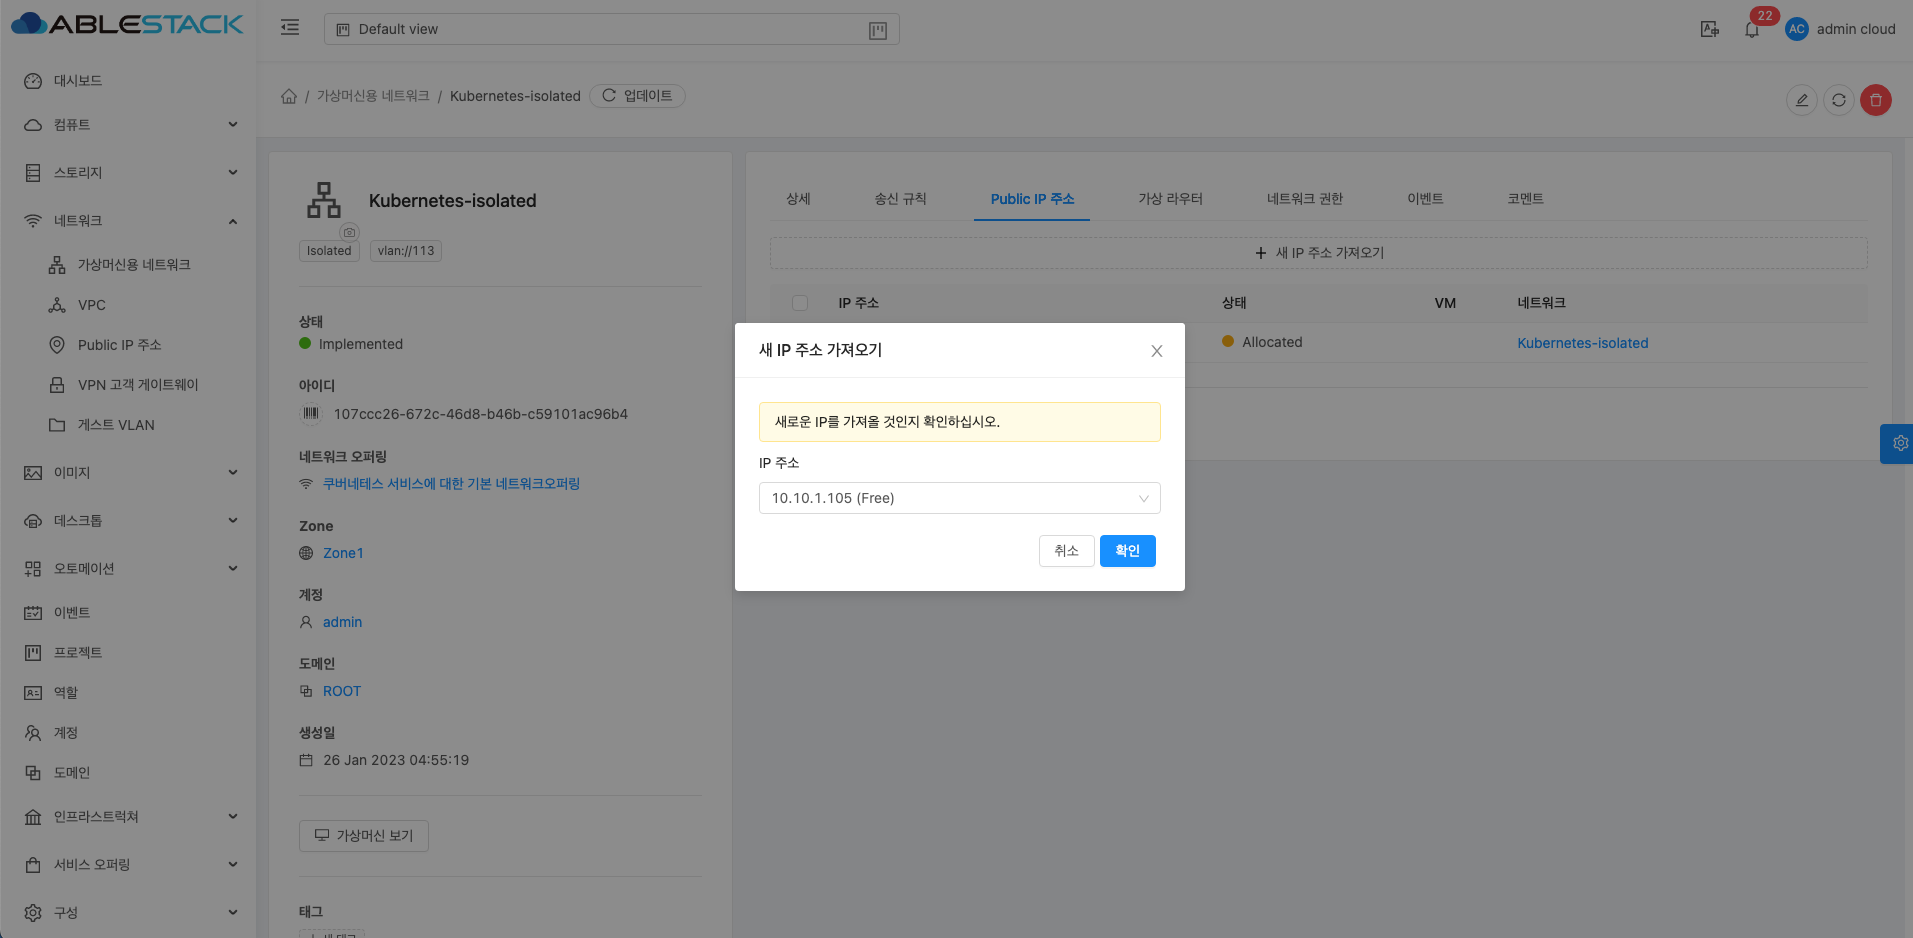1913x938 pixels.
Task: Click the edit network pencil icon
Action: pyautogui.click(x=1801, y=100)
